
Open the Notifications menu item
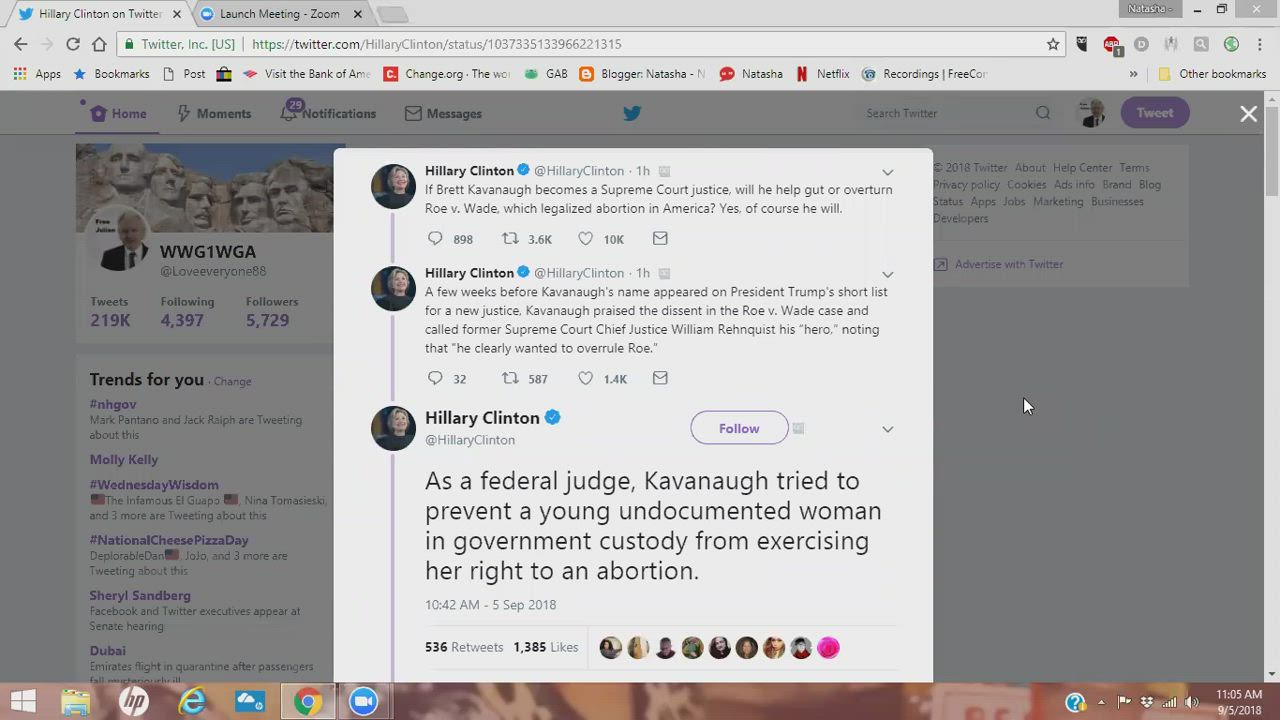point(328,113)
